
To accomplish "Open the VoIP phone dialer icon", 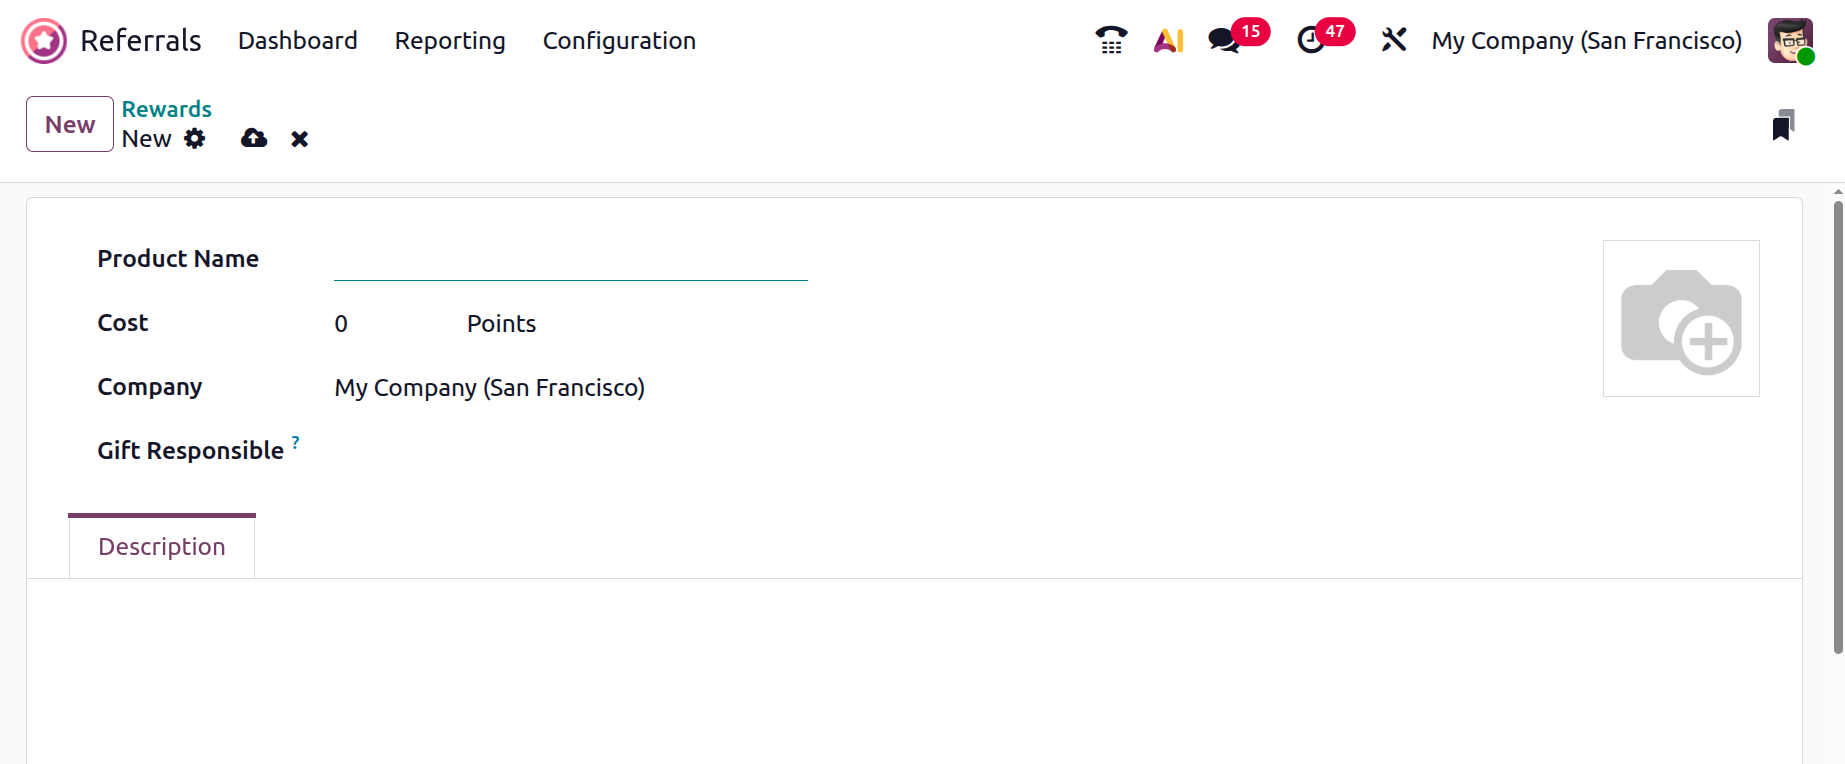I will coord(1111,41).
